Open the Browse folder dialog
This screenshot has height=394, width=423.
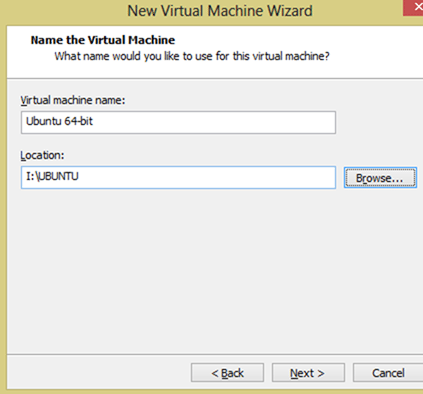coord(380,178)
